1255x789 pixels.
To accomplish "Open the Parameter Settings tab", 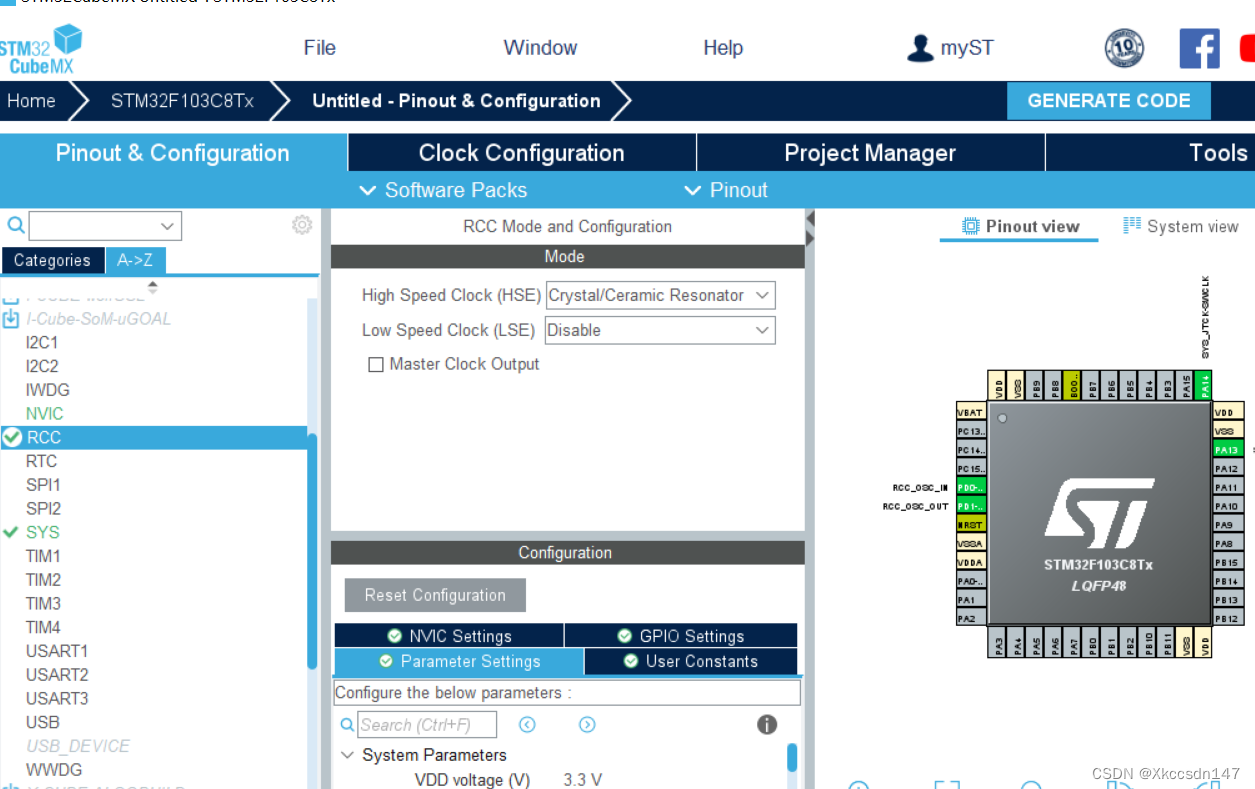I will pyautogui.click(x=459, y=661).
